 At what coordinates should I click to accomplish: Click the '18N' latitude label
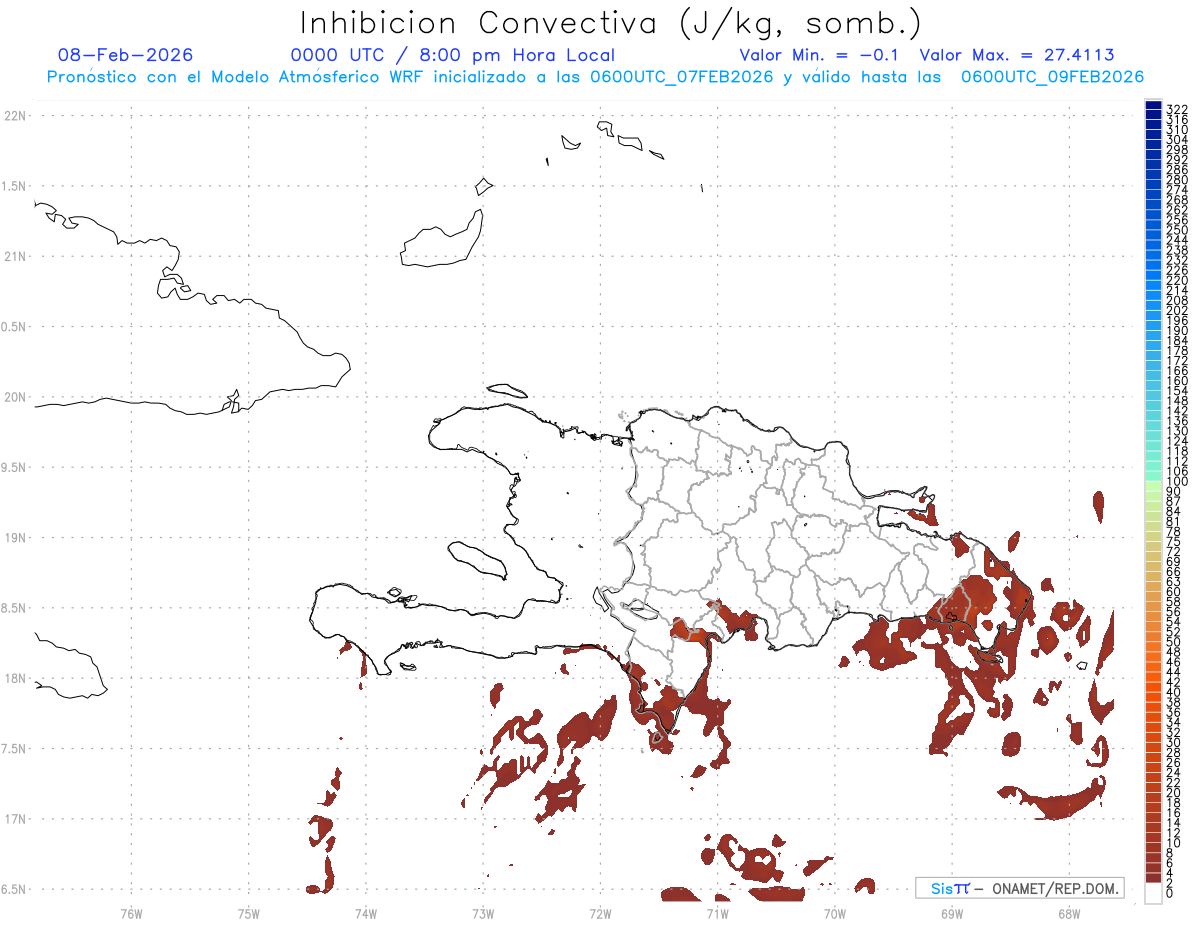pyautogui.click(x=14, y=678)
